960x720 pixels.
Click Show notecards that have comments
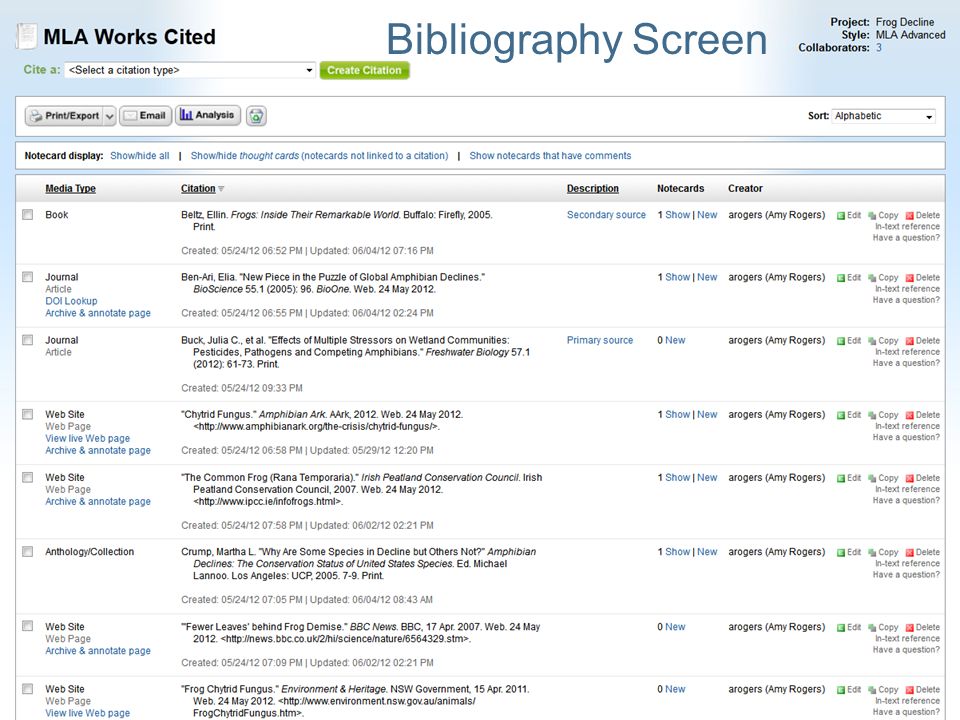(550, 156)
